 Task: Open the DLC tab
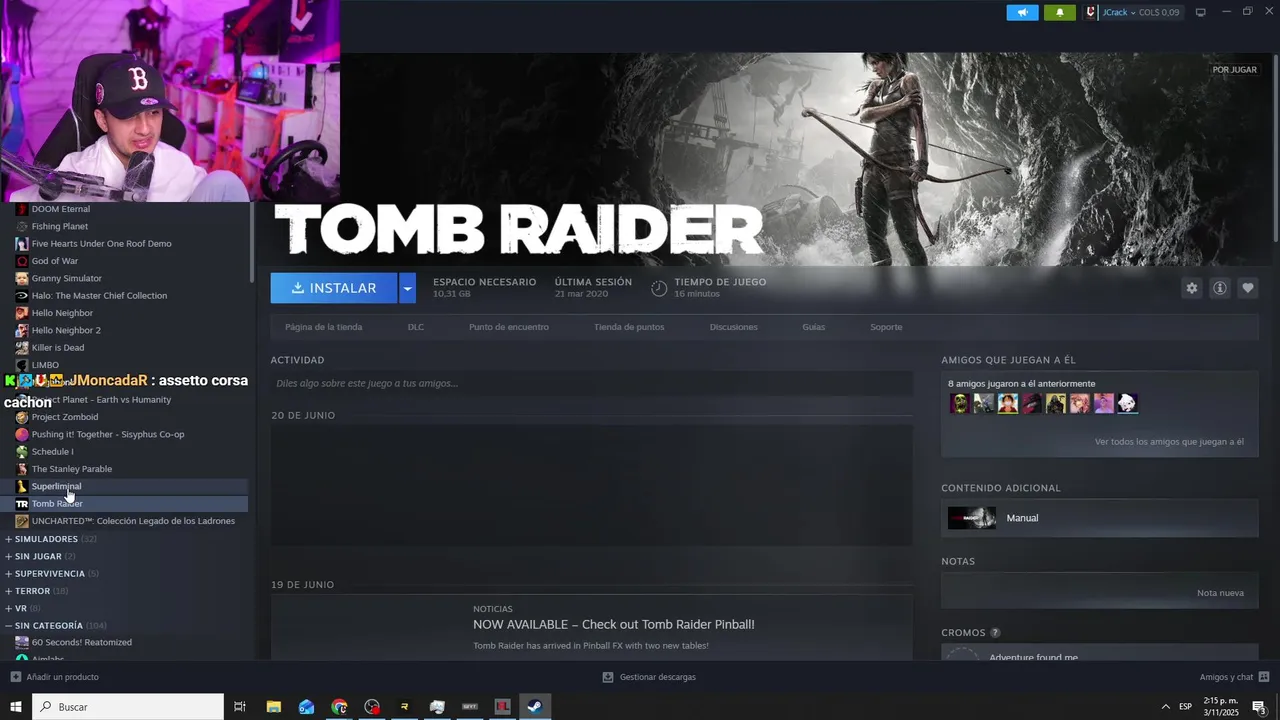tap(415, 327)
